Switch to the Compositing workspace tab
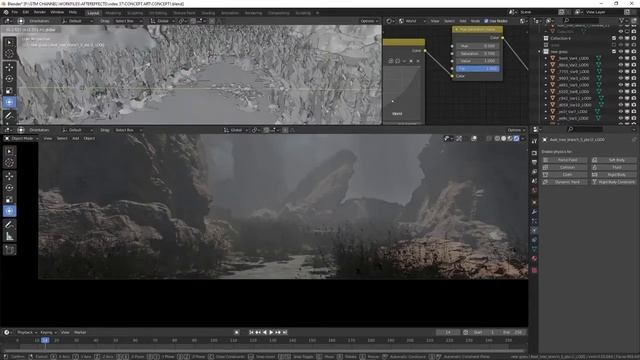 279,13
